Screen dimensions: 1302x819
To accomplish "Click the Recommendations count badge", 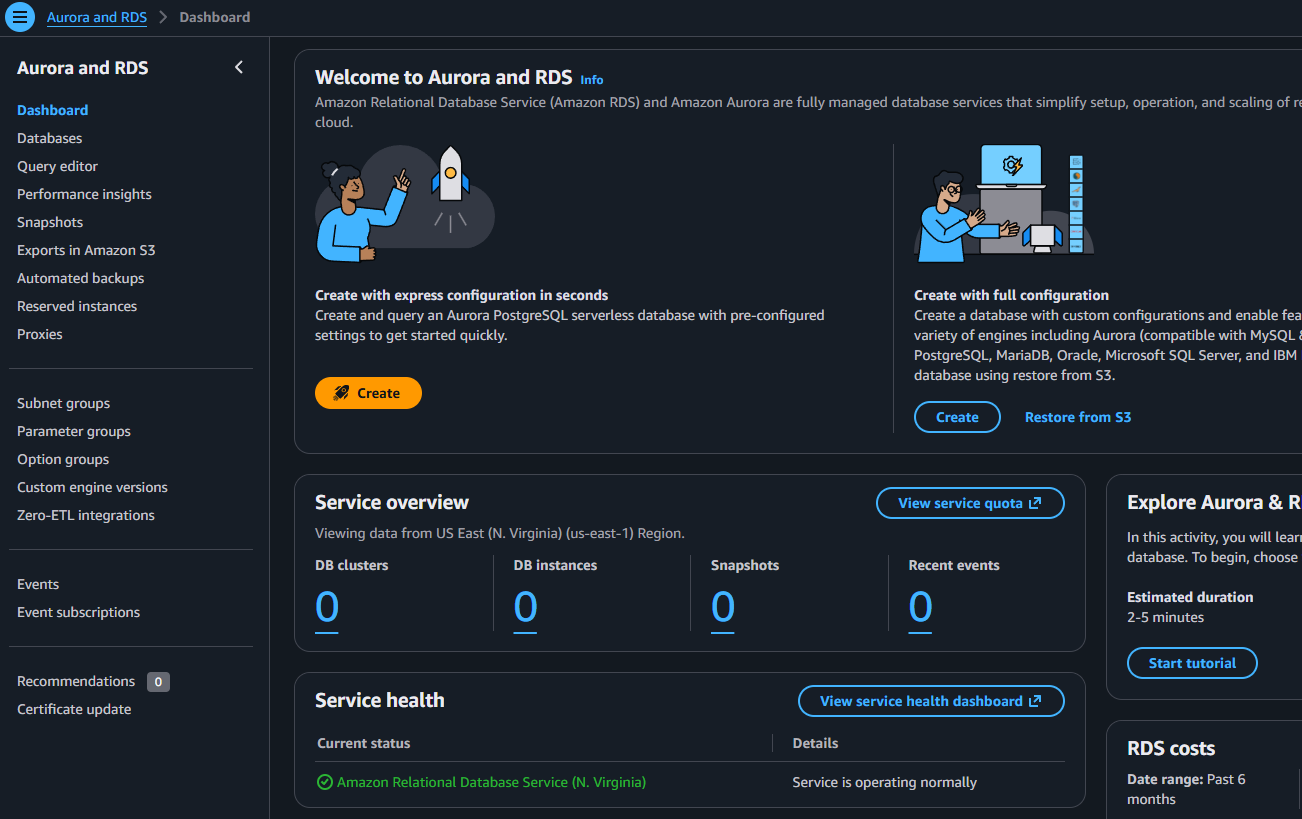I will (x=158, y=682).
